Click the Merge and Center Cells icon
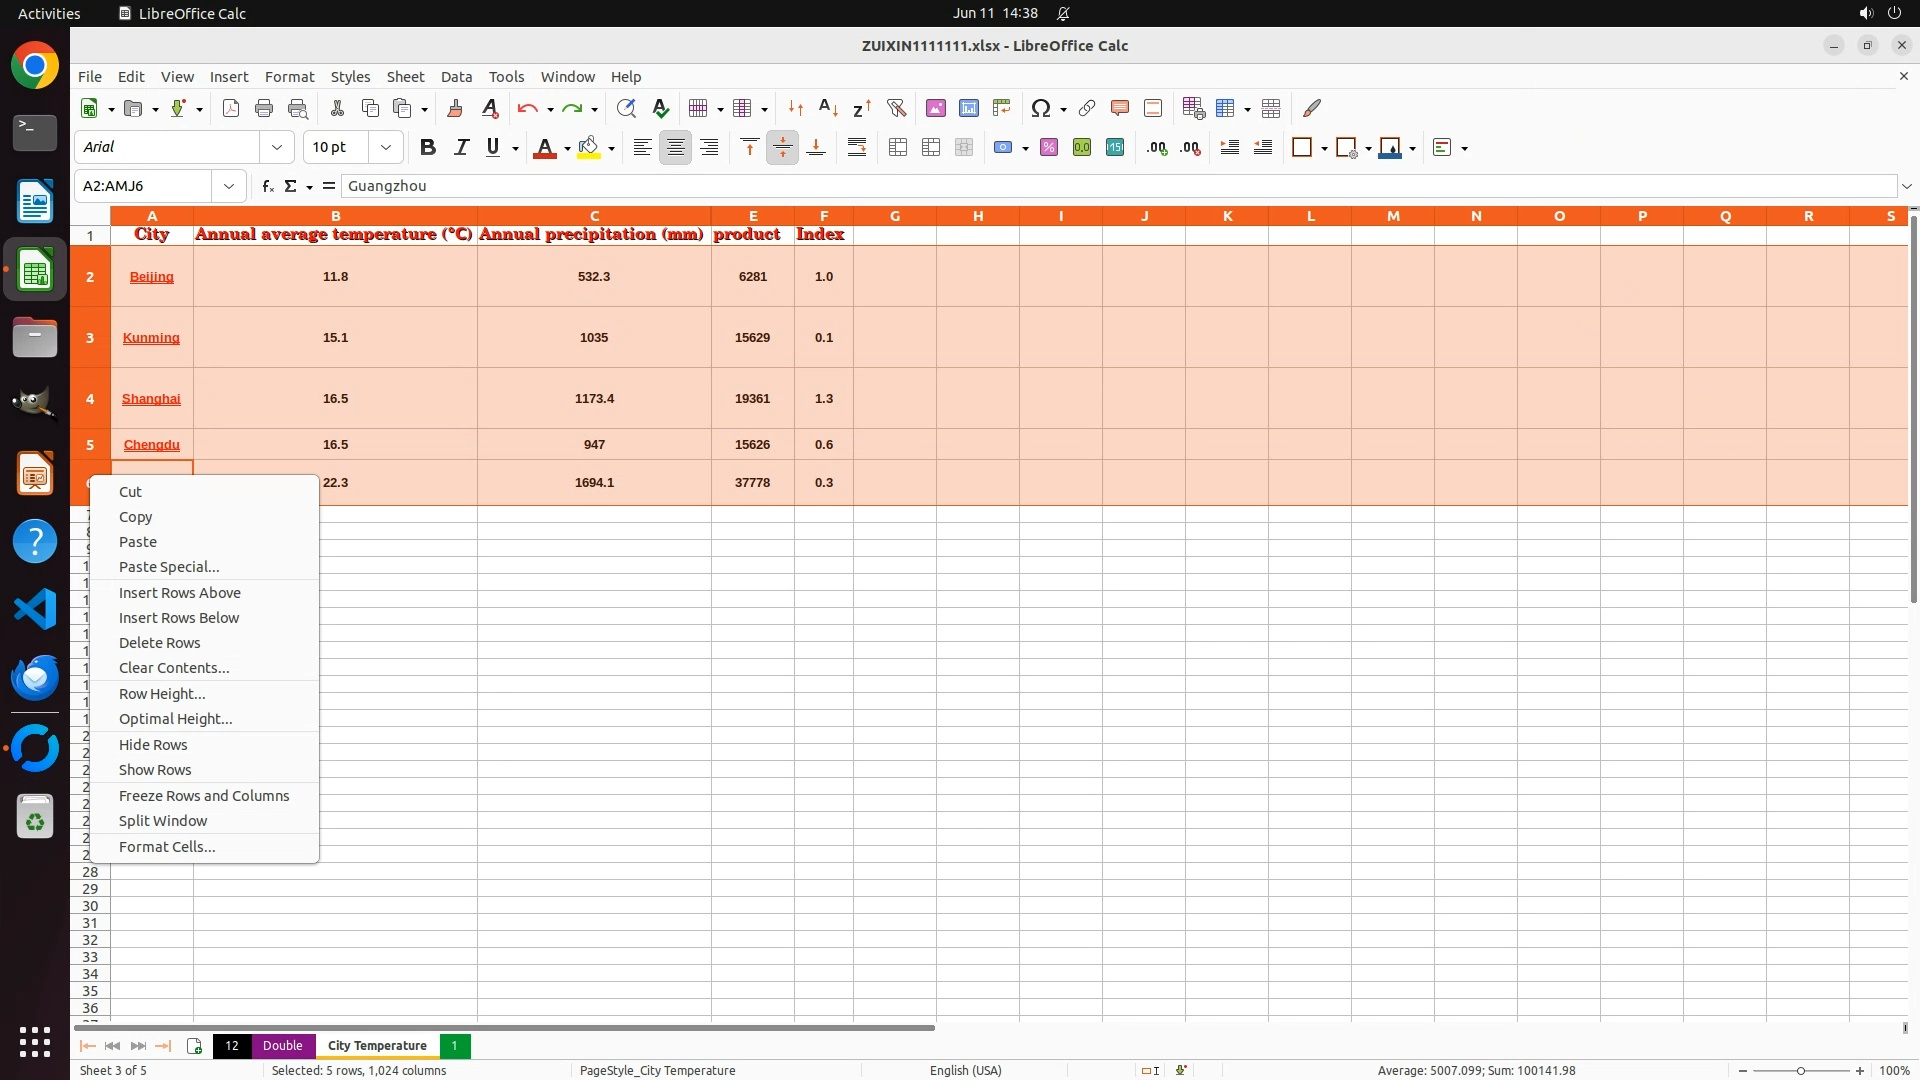 pos(898,147)
